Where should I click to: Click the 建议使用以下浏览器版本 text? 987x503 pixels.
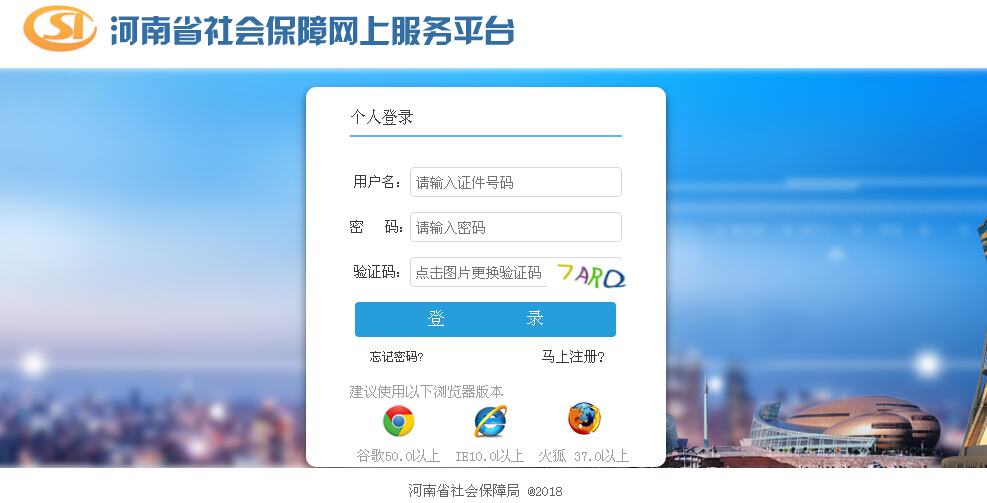(x=427, y=392)
